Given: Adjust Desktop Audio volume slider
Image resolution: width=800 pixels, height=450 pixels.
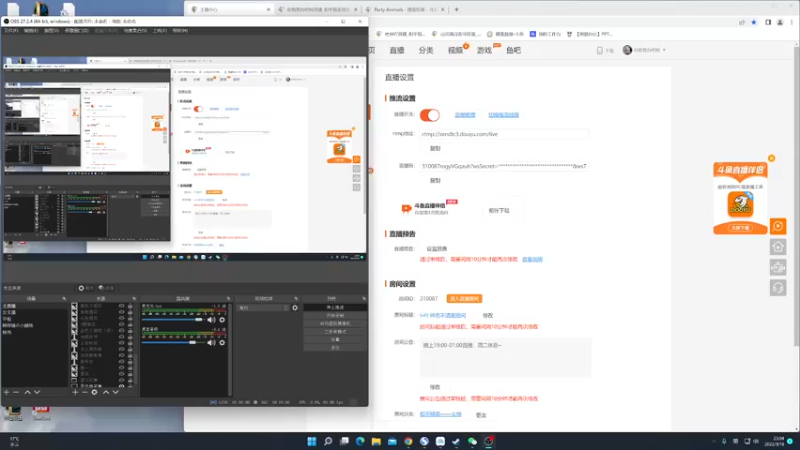Looking at the screenshot, I should (x=172, y=343).
